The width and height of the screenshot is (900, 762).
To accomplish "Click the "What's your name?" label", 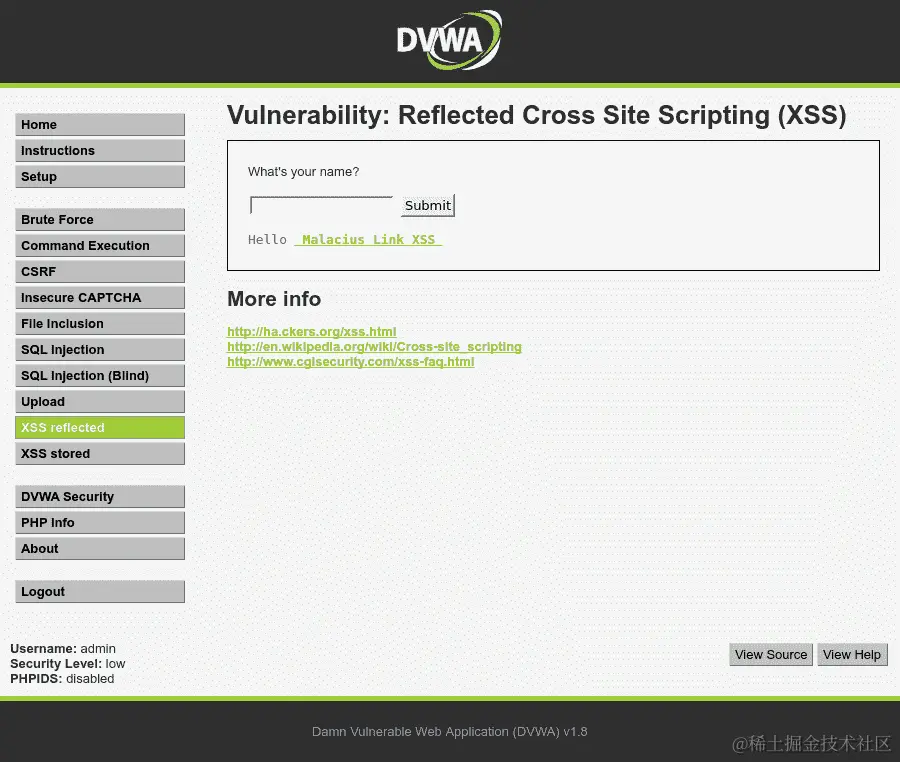I will pos(304,172).
